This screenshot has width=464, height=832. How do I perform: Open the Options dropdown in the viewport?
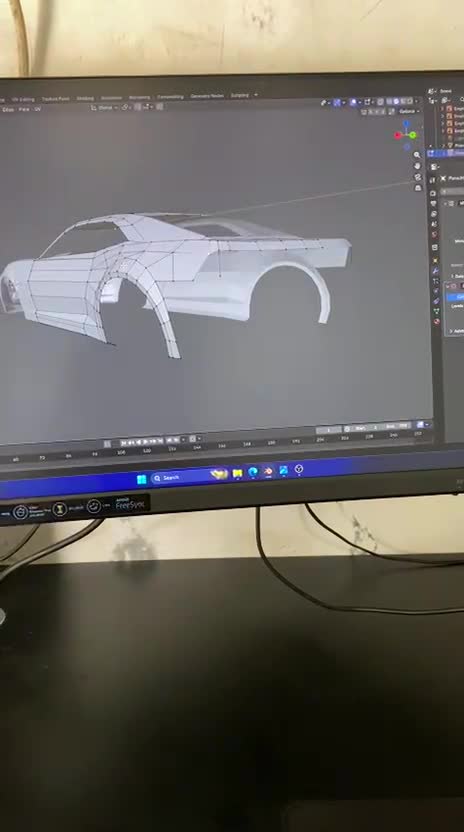408,111
